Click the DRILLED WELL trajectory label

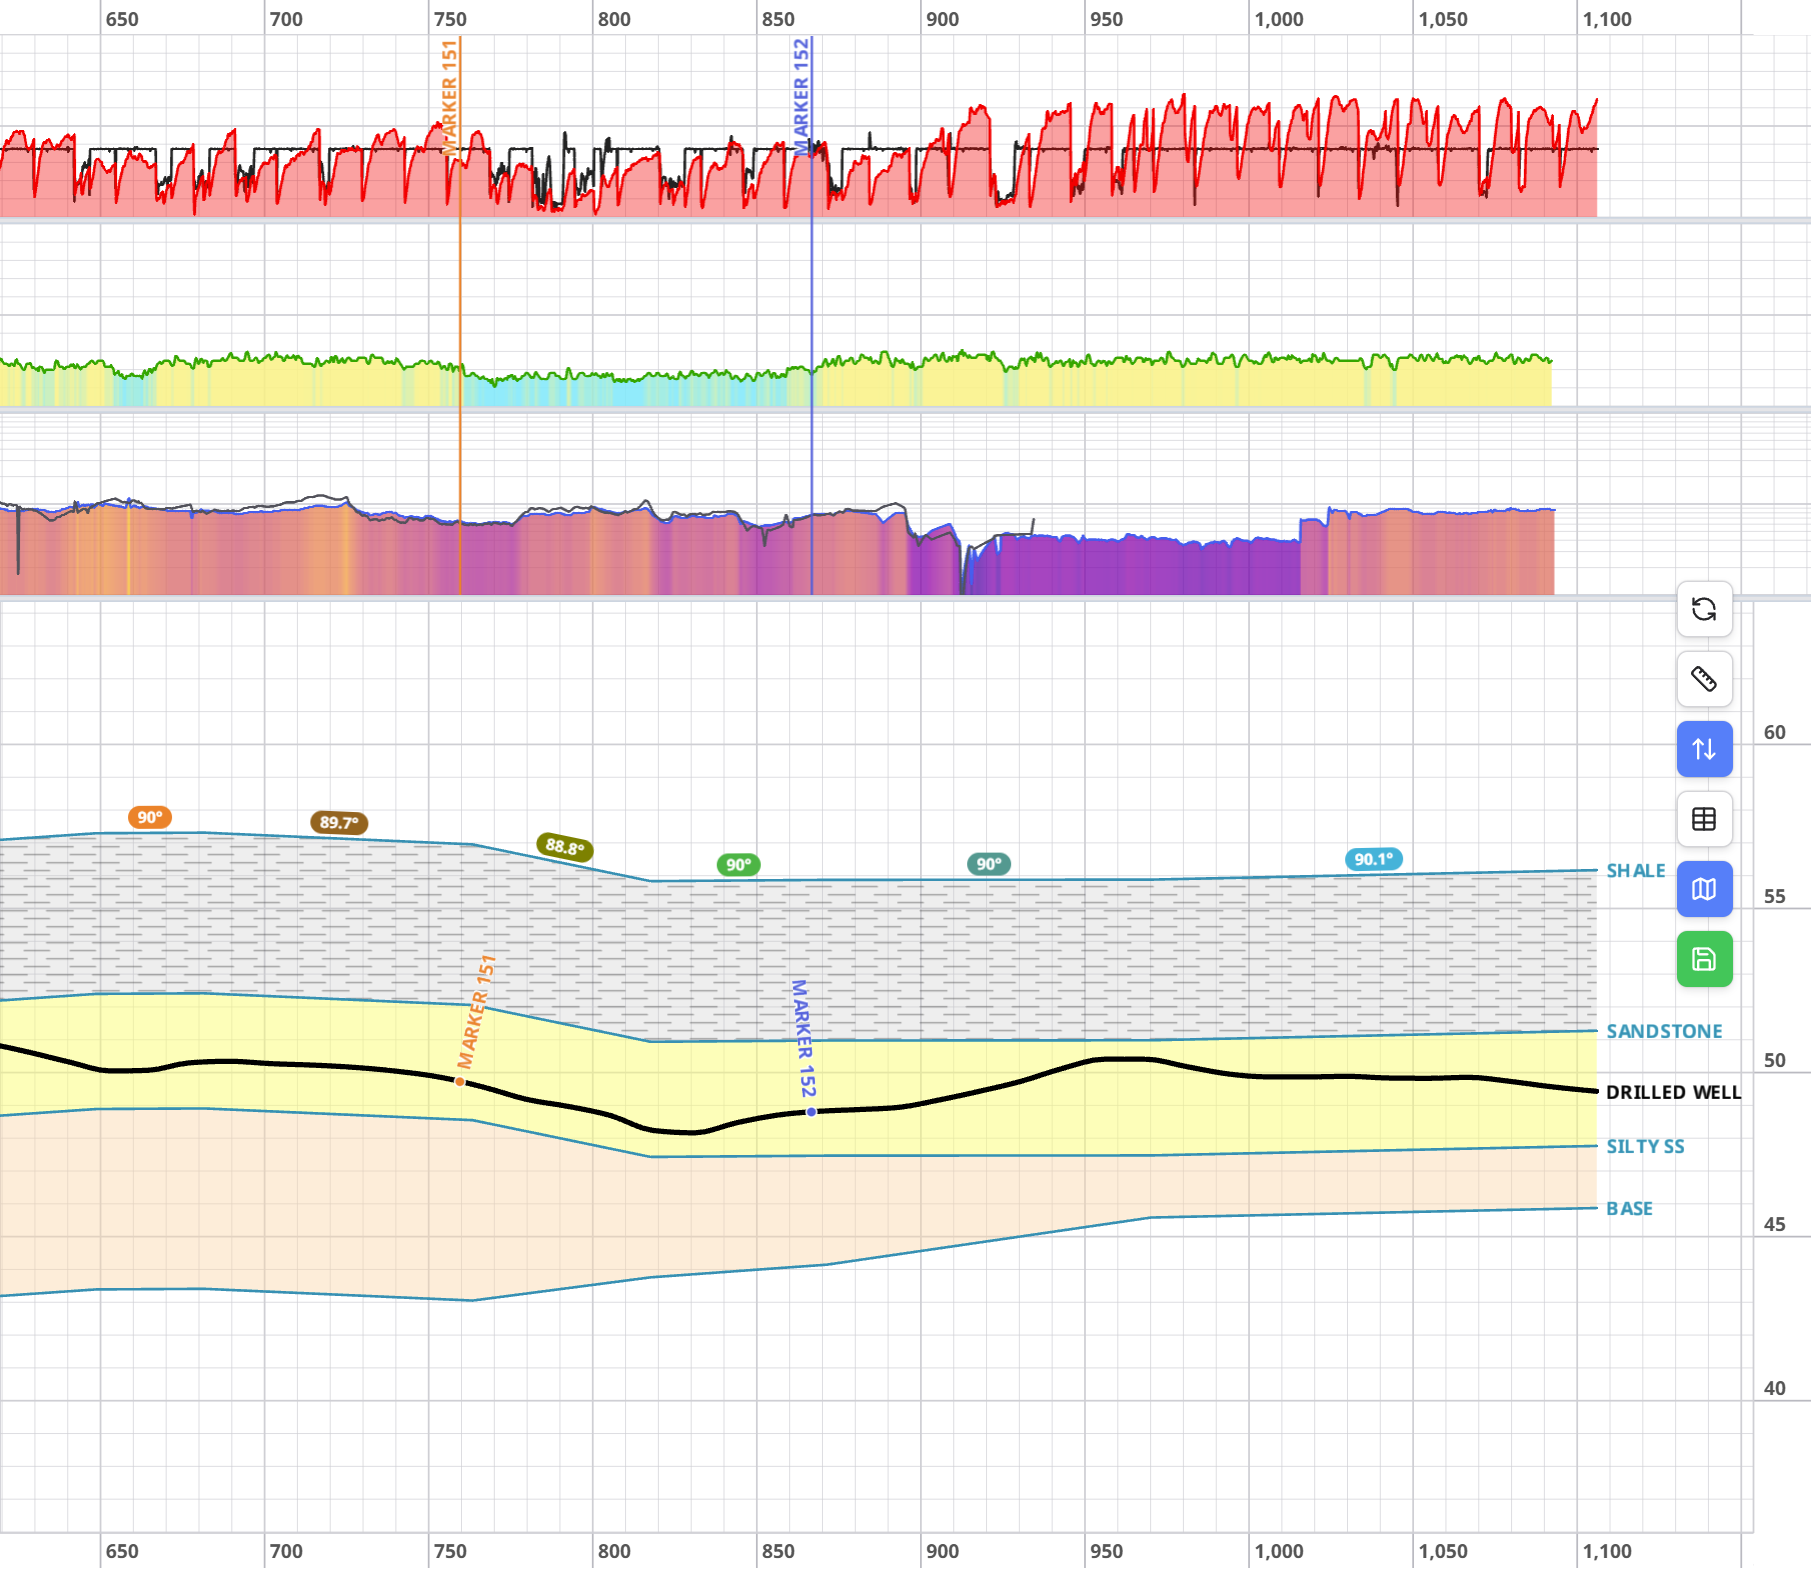tap(1673, 1092)
